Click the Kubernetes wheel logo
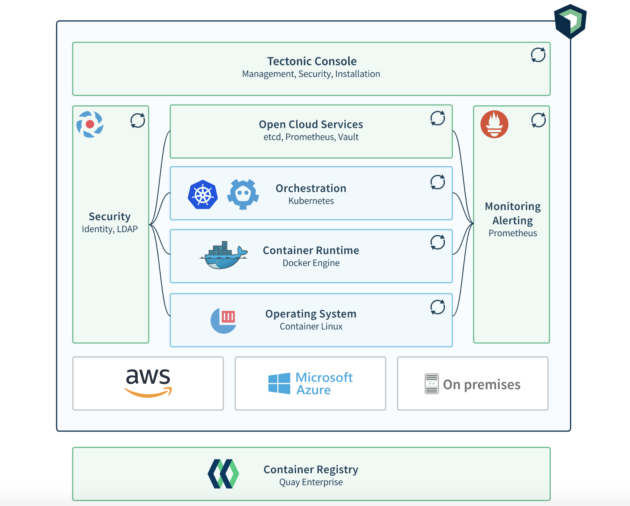 pyautogui.click(x=203, y=195)
